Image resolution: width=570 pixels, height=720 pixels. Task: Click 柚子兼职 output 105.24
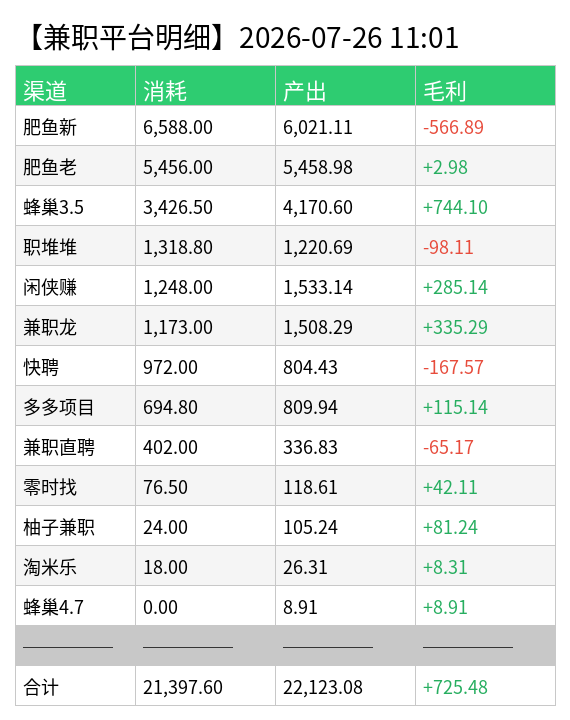click(x=310, y=527)
